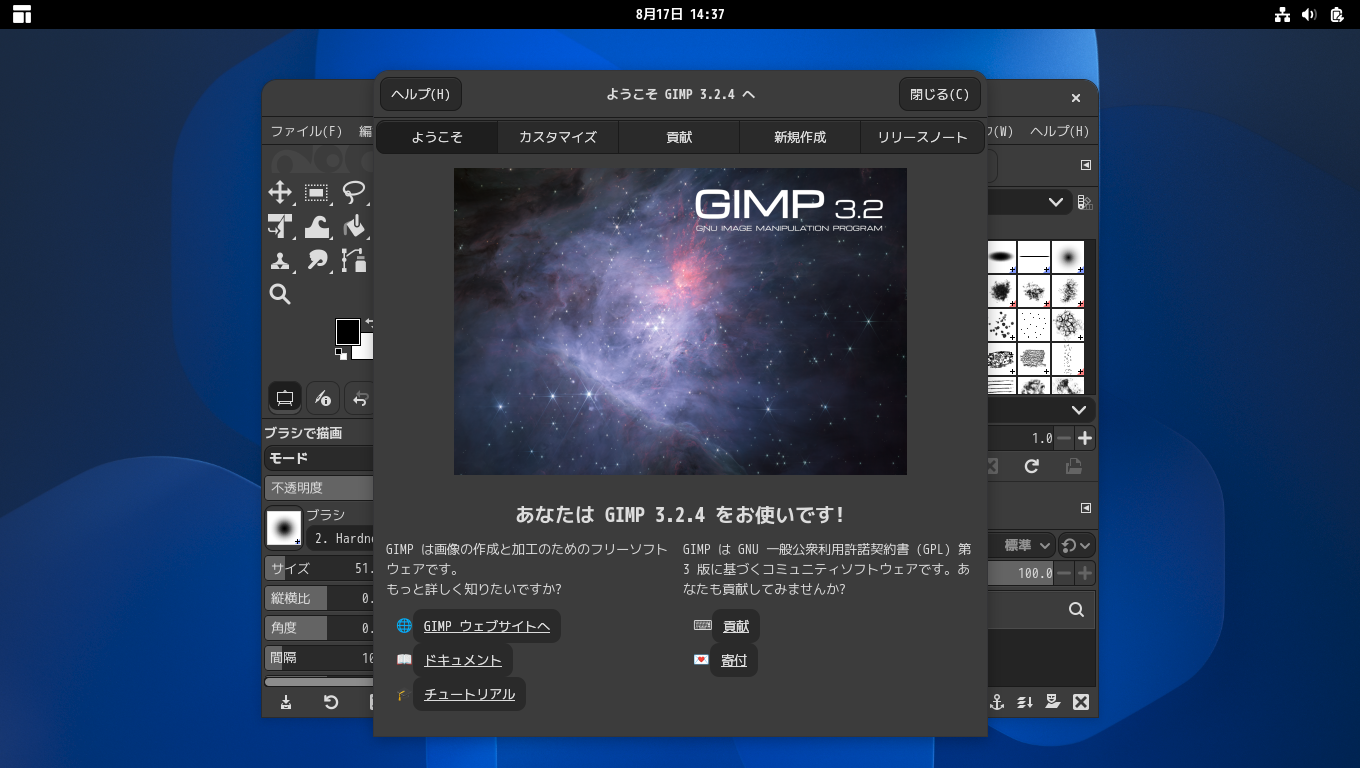
Task: Select the thin horizontal line brush thumbnail
Action: click(1034, 257)
